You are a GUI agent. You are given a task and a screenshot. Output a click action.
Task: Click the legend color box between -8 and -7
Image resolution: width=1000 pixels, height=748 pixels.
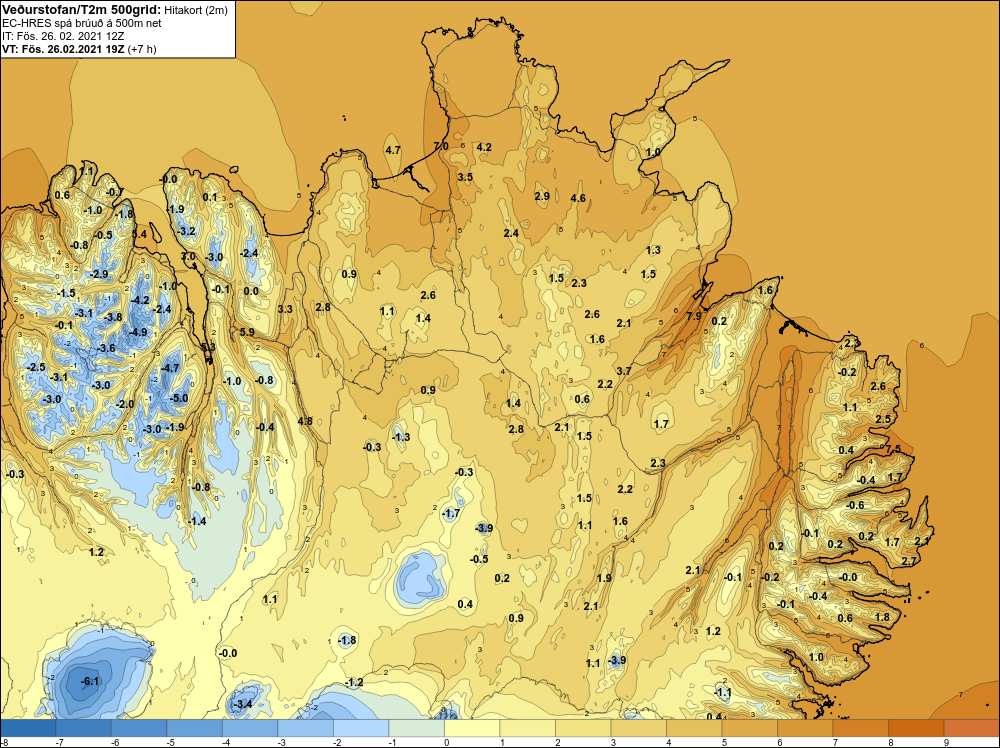click(28, 728)
